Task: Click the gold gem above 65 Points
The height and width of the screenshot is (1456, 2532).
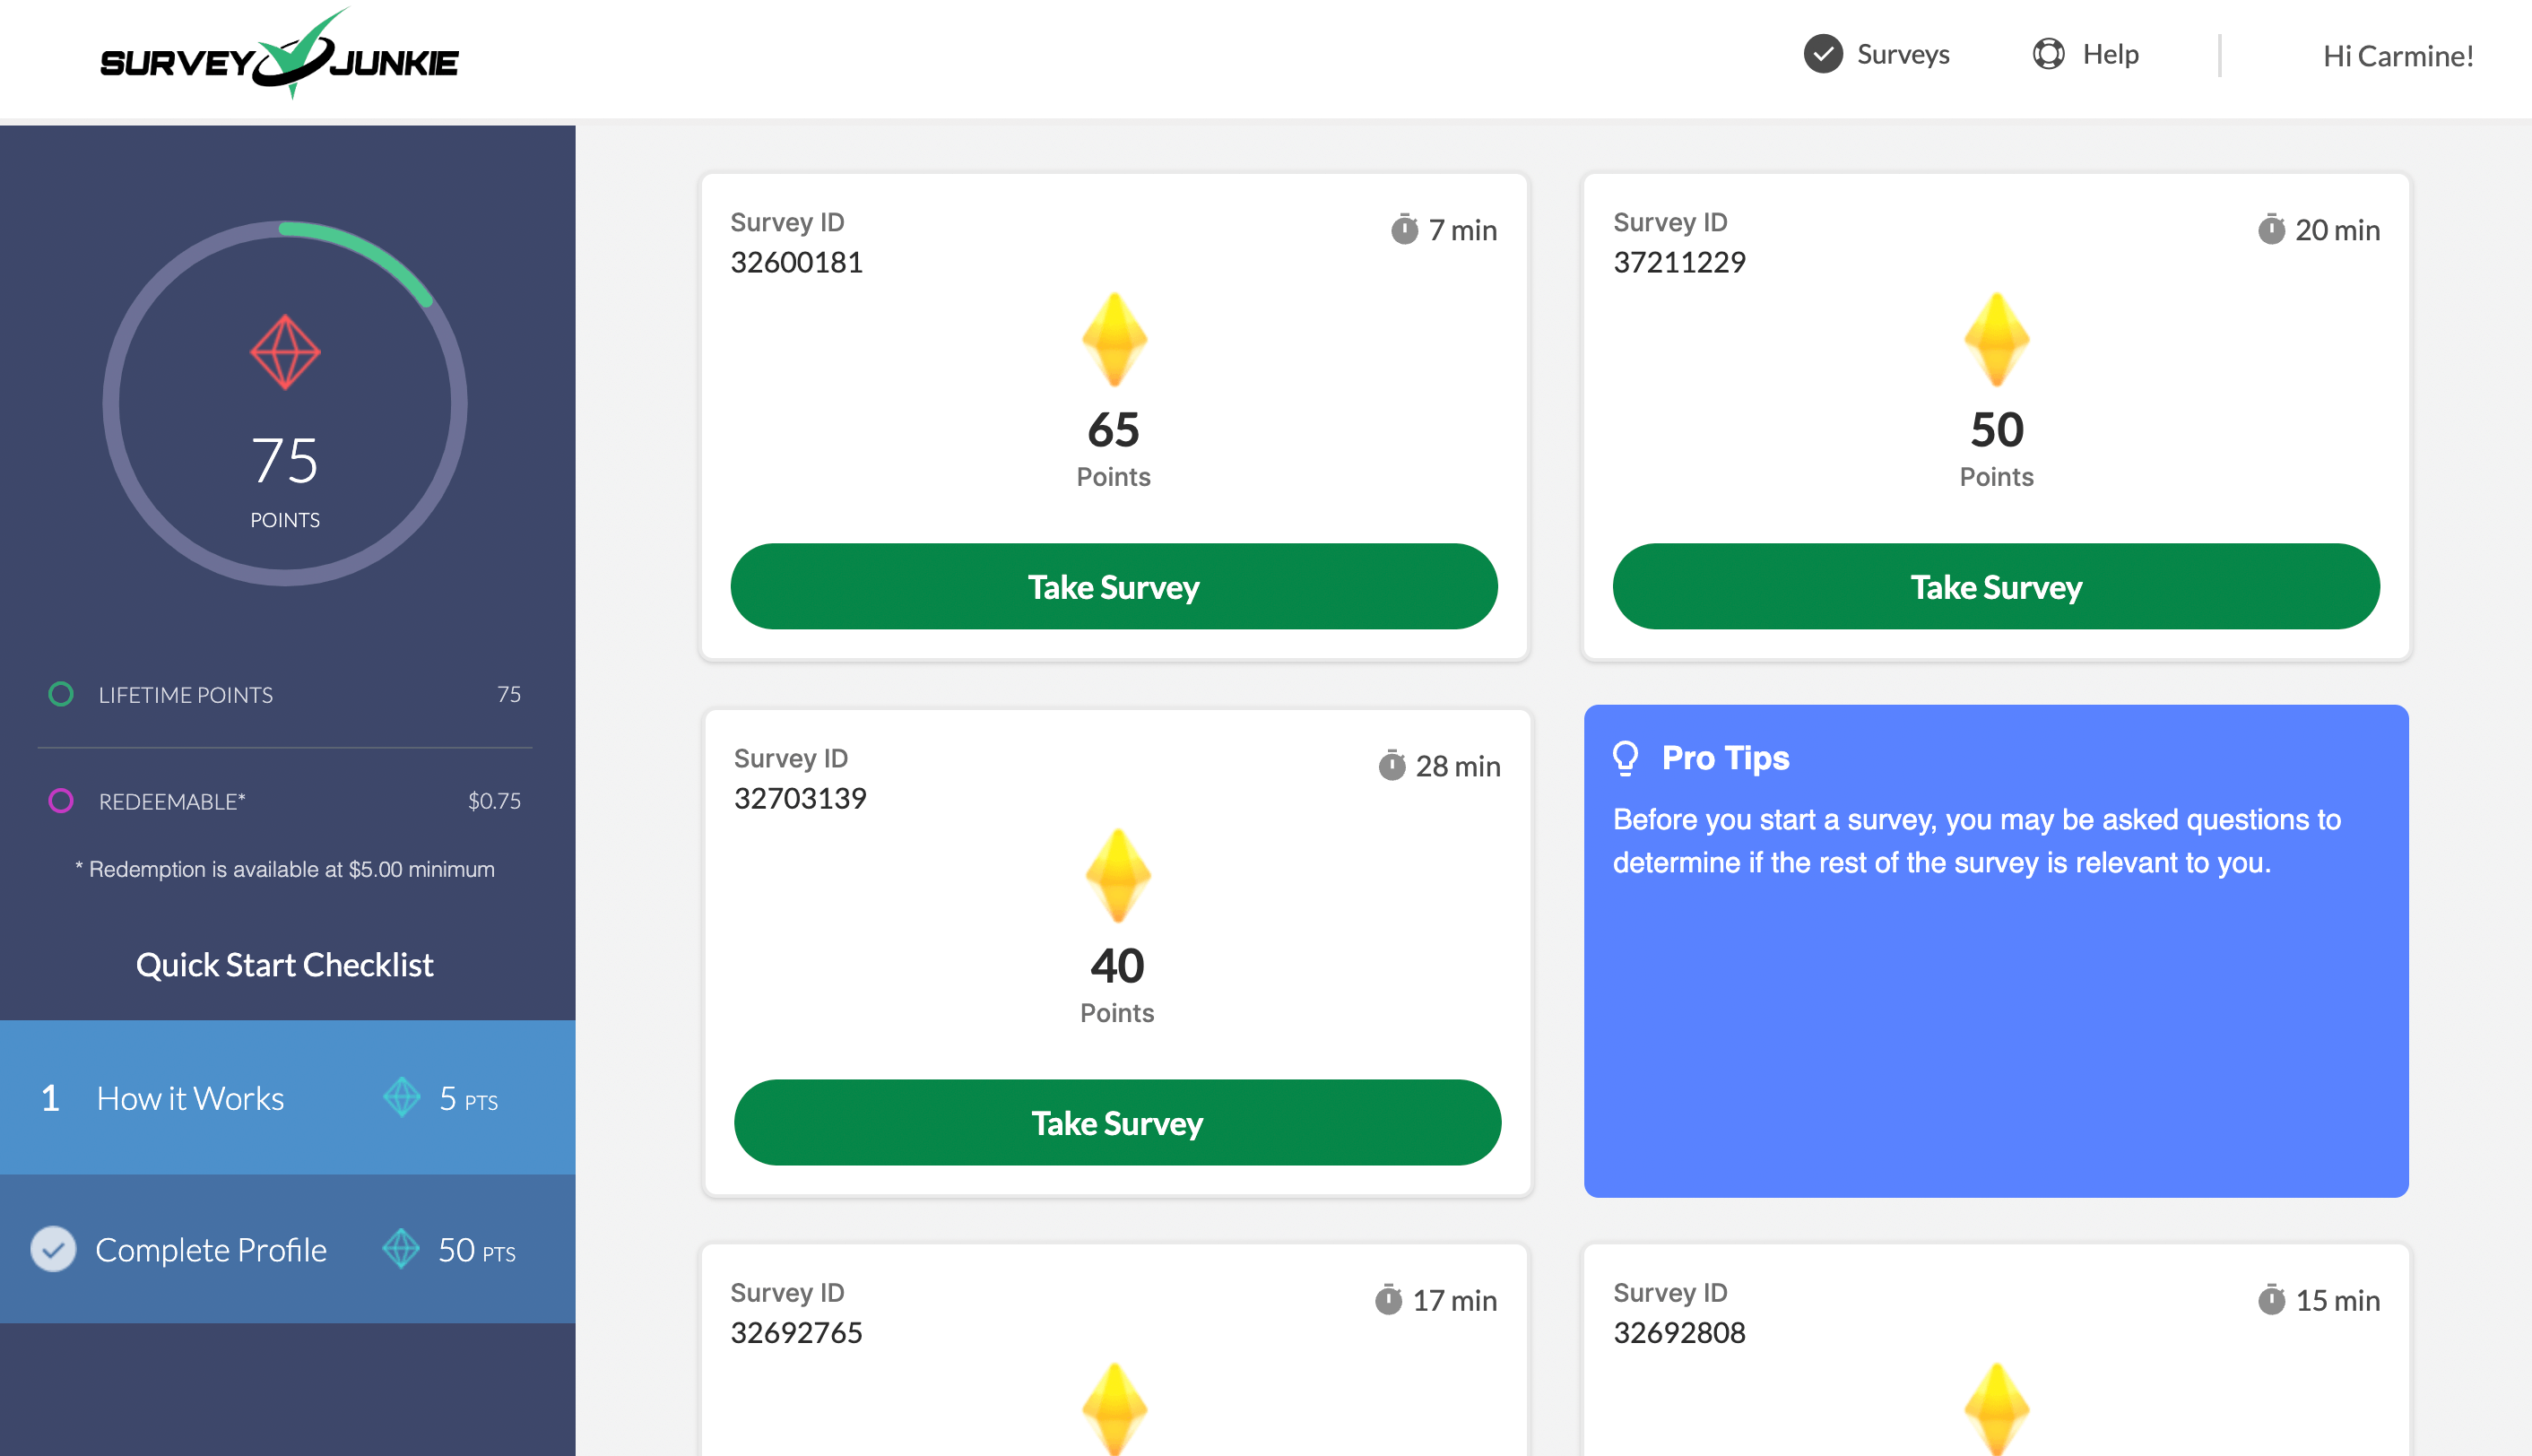Action: pos(1114,340)
